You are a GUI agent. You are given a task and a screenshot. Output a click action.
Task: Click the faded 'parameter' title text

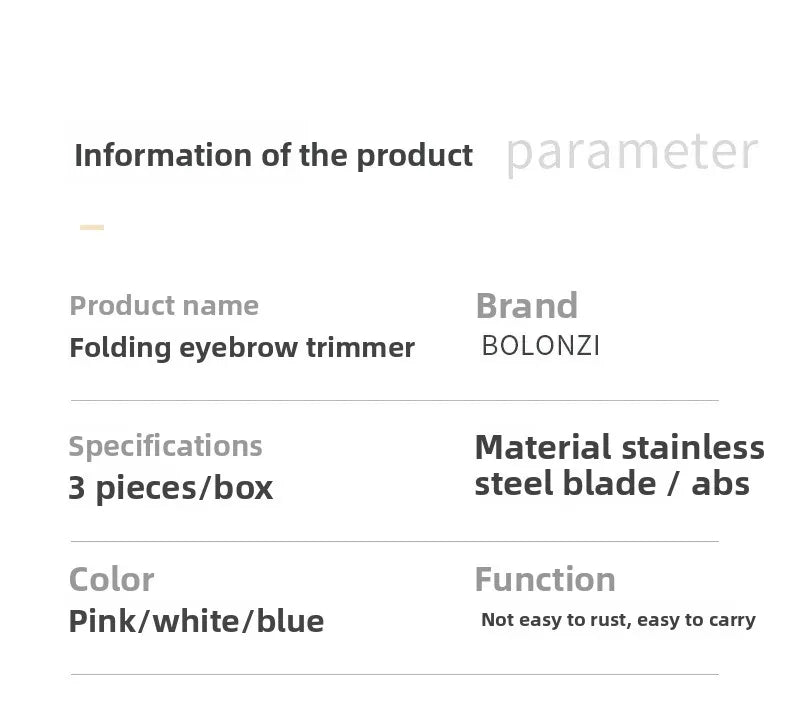632,152
